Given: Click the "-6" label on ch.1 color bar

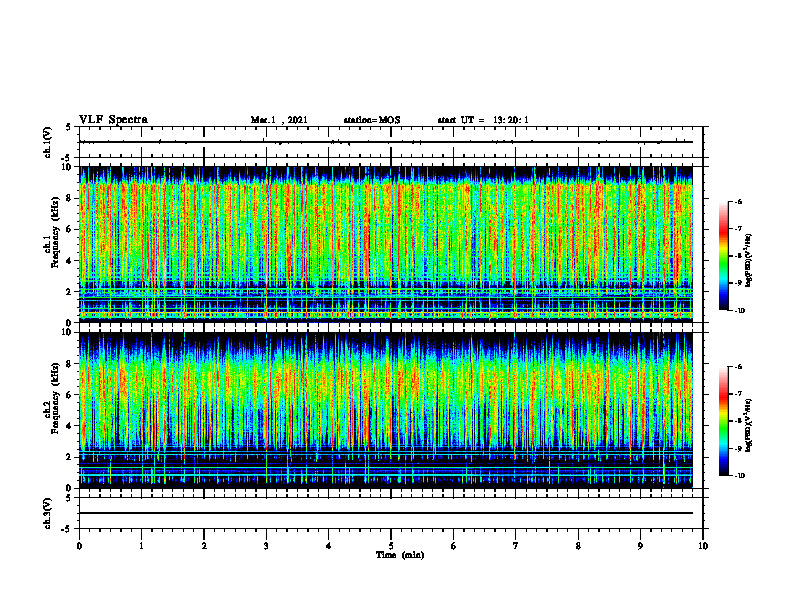Looking at the screenshot, I should pos(738,201).
